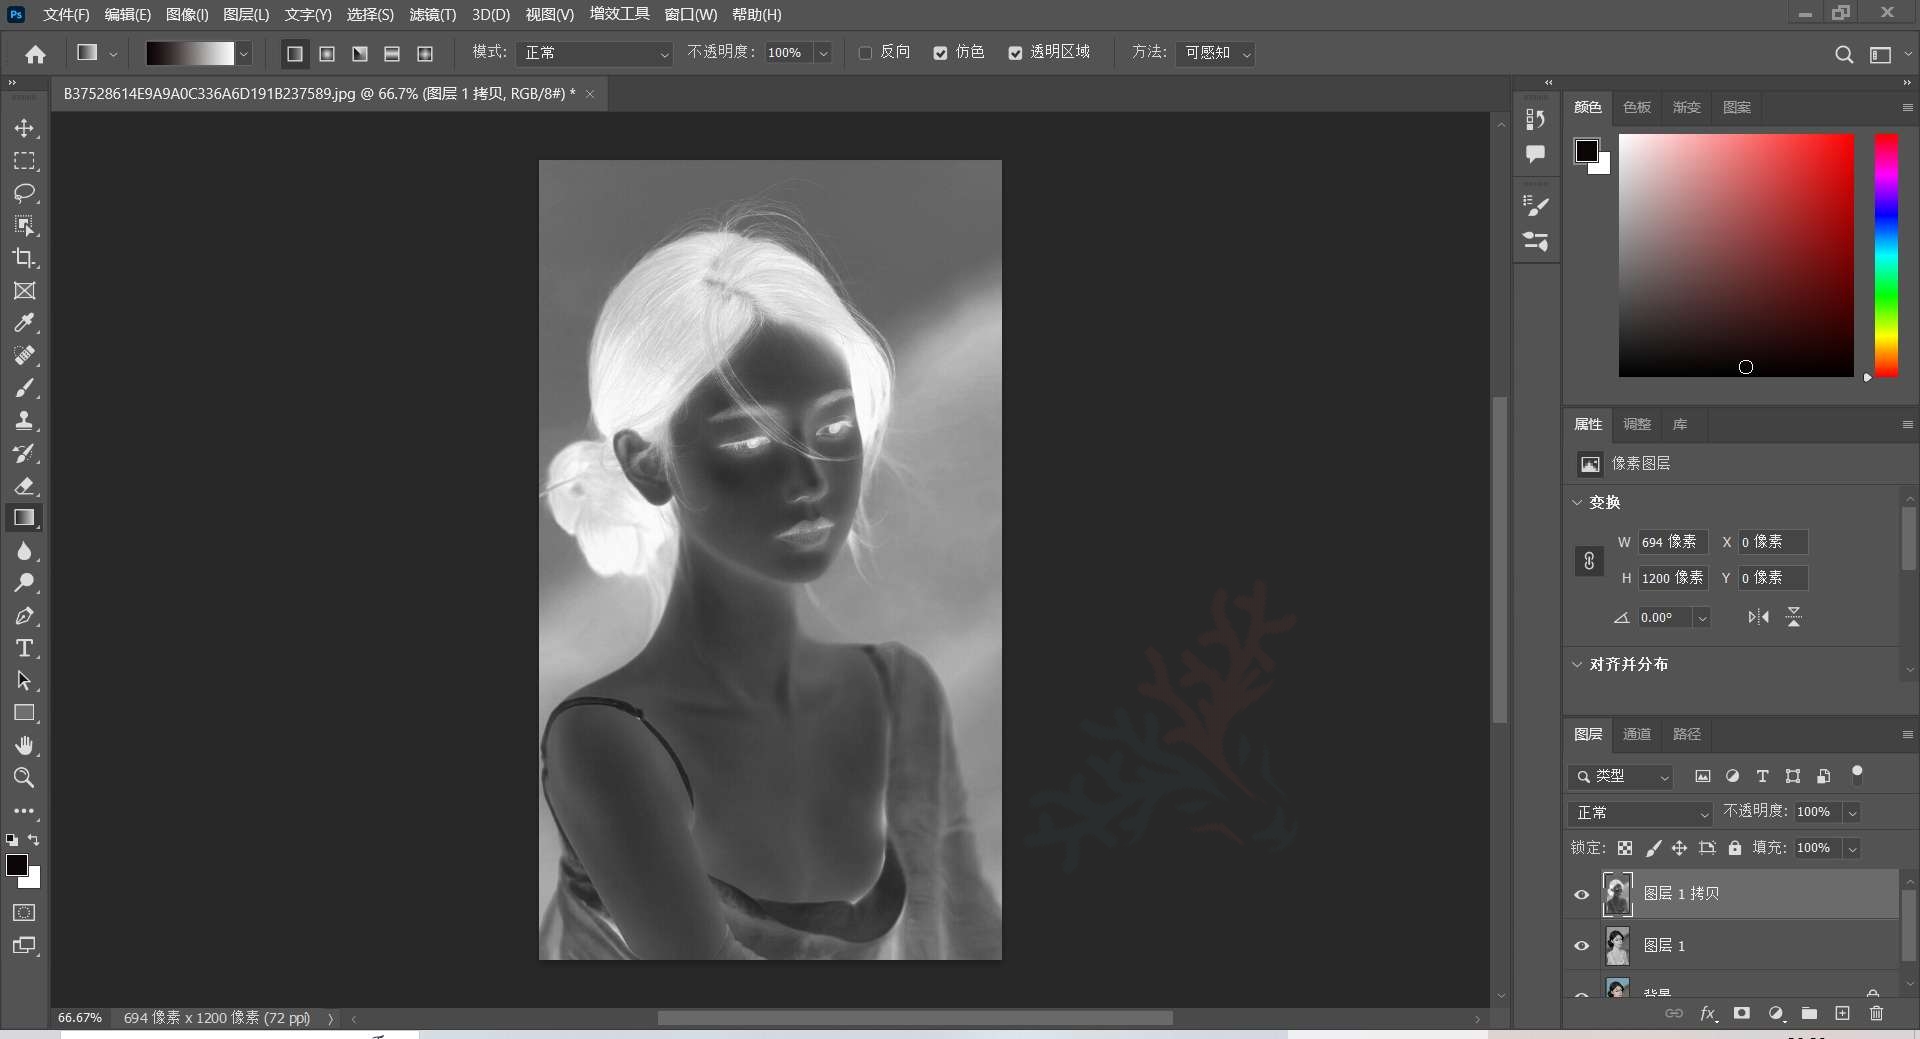Image resolution: width=1920 pixels, height=1039 pixels.
Task: Collapse the 变换 section
Action: click(1577, 503)
